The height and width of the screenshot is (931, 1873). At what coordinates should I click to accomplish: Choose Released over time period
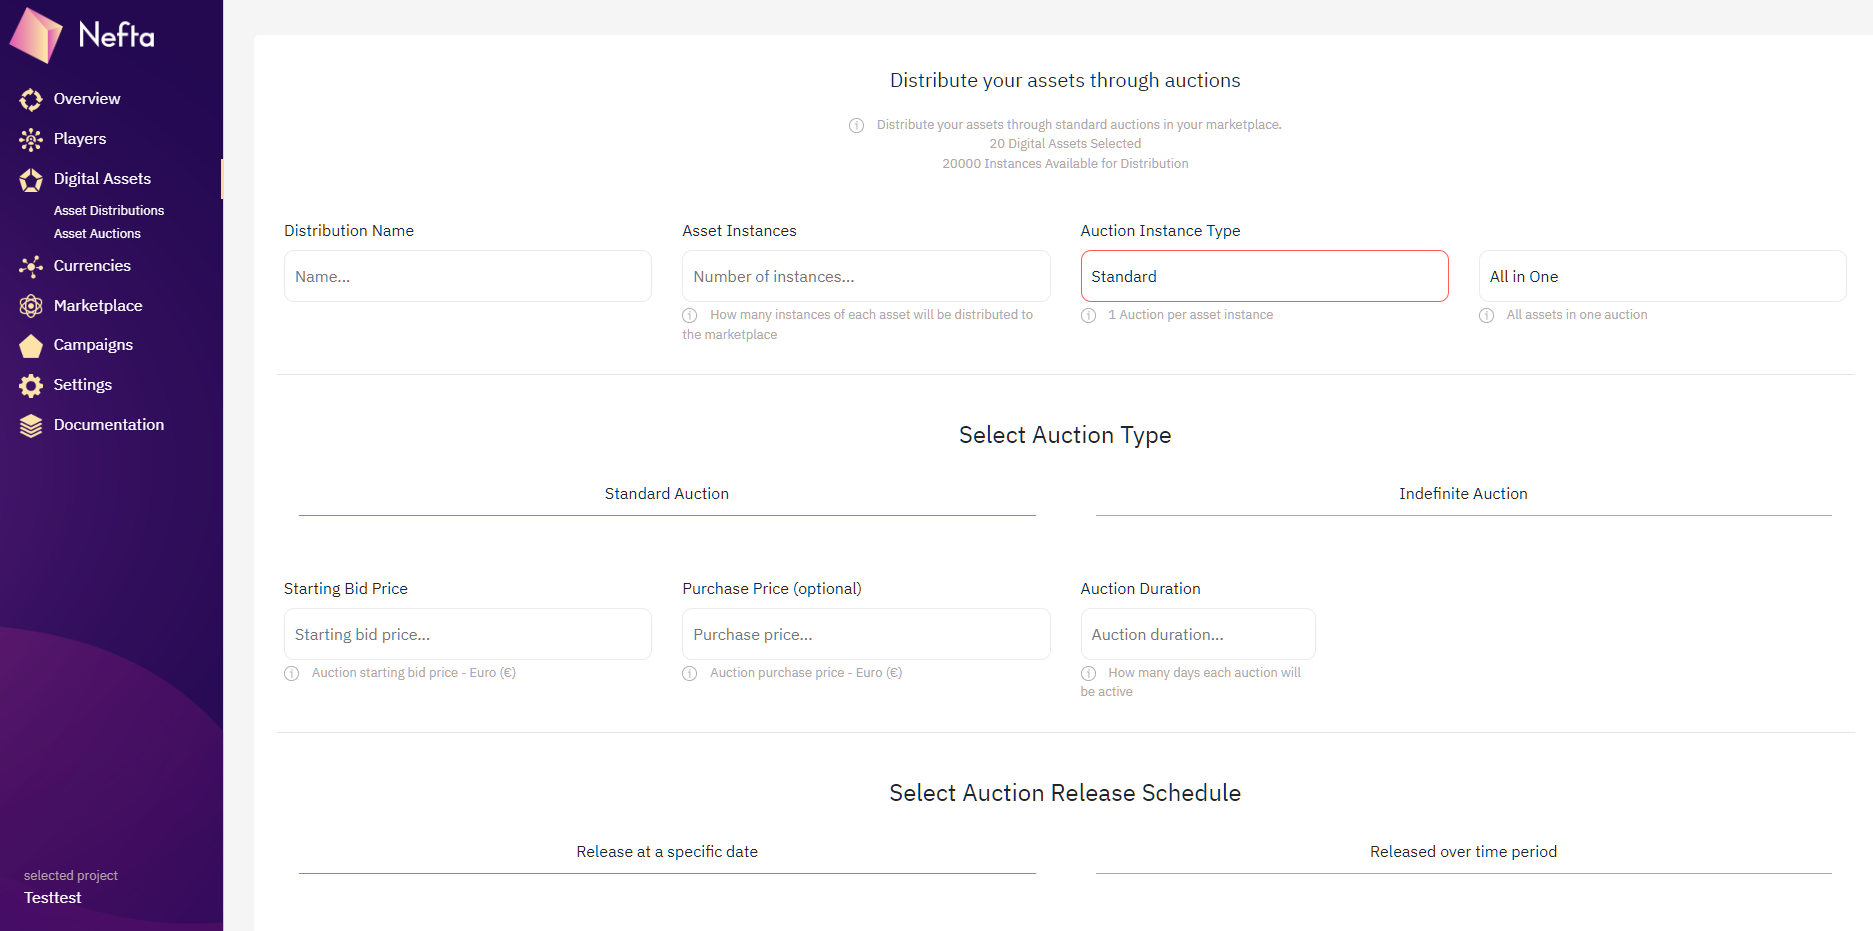(1463, 852)
